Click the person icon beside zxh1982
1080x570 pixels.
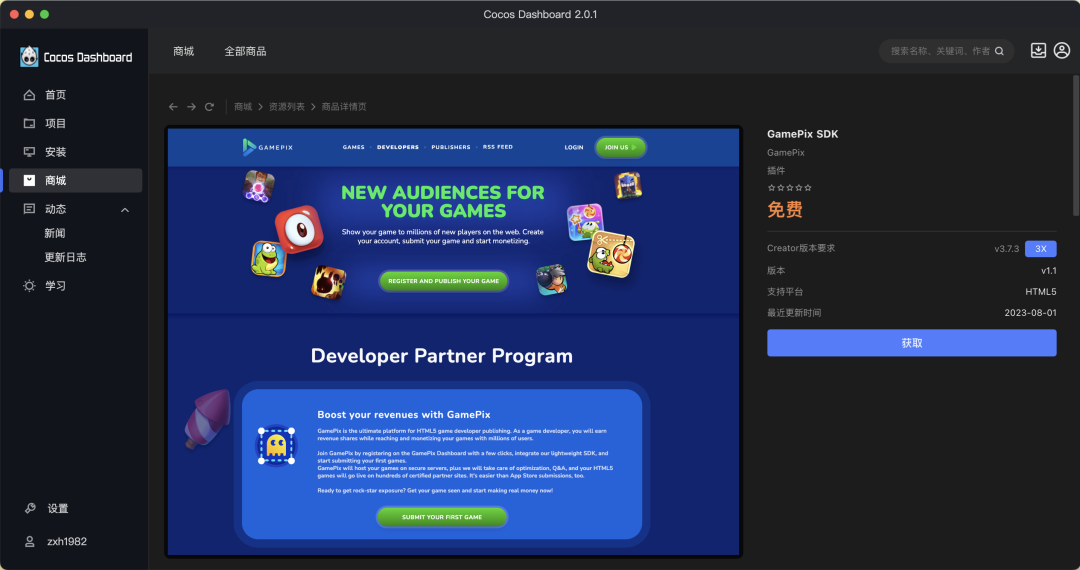pyautogui.click(x=30, y=541)
